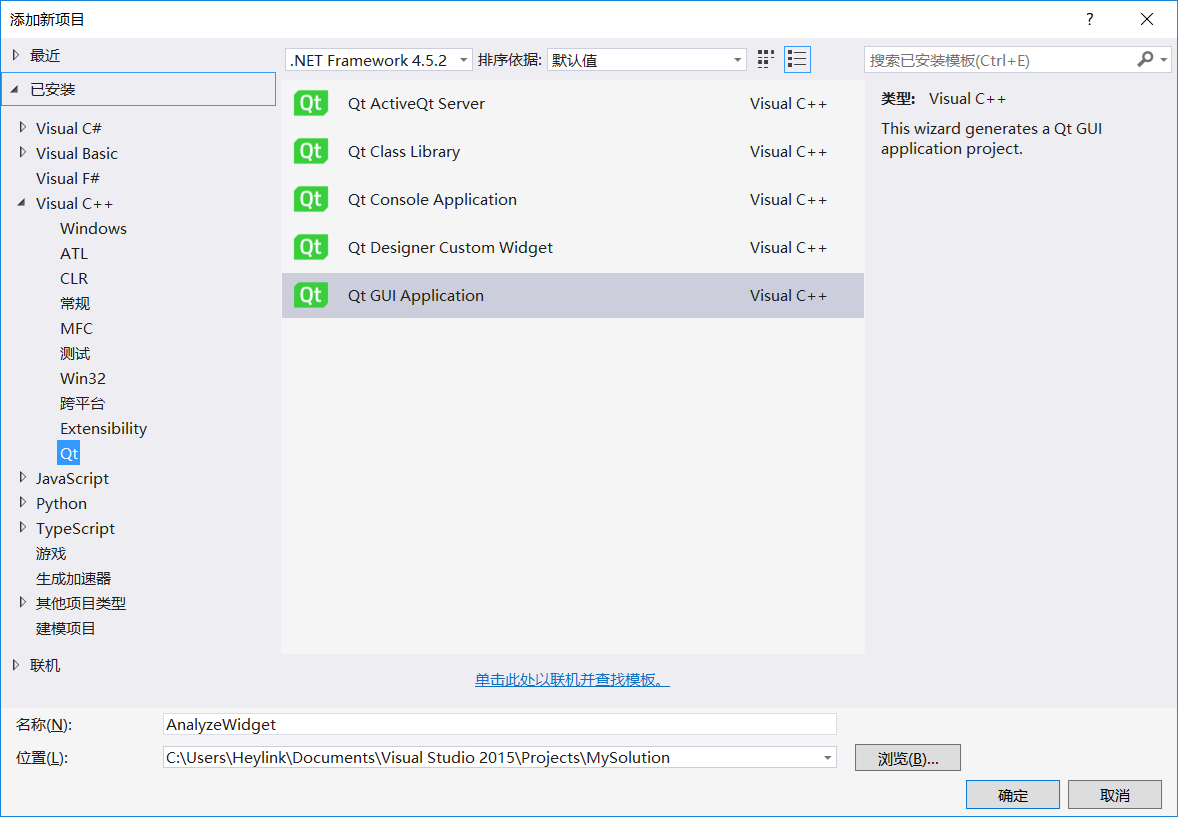
Task: Click the Qt Console Application template icon
Action: 311,199
